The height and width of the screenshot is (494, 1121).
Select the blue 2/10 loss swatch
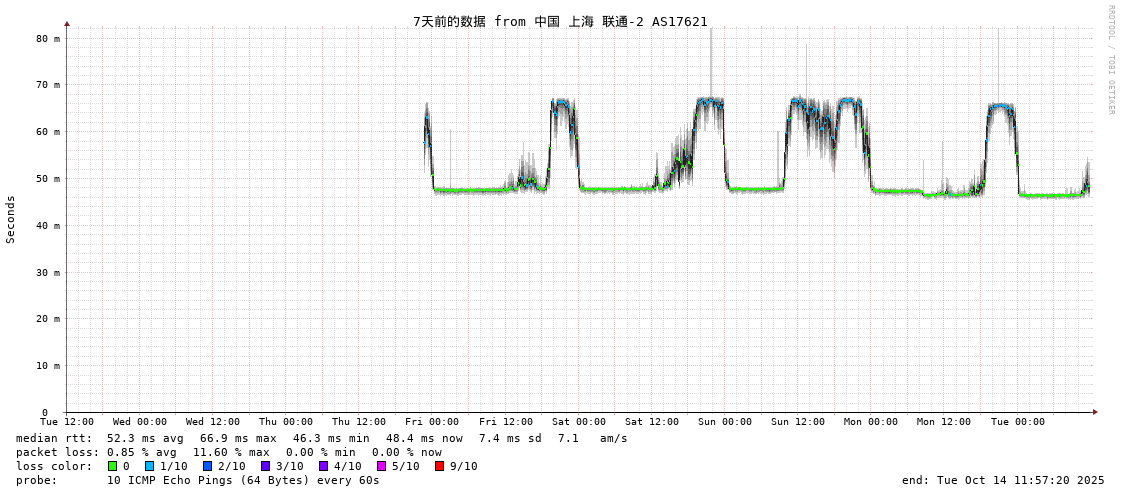(x=207, y=466)
